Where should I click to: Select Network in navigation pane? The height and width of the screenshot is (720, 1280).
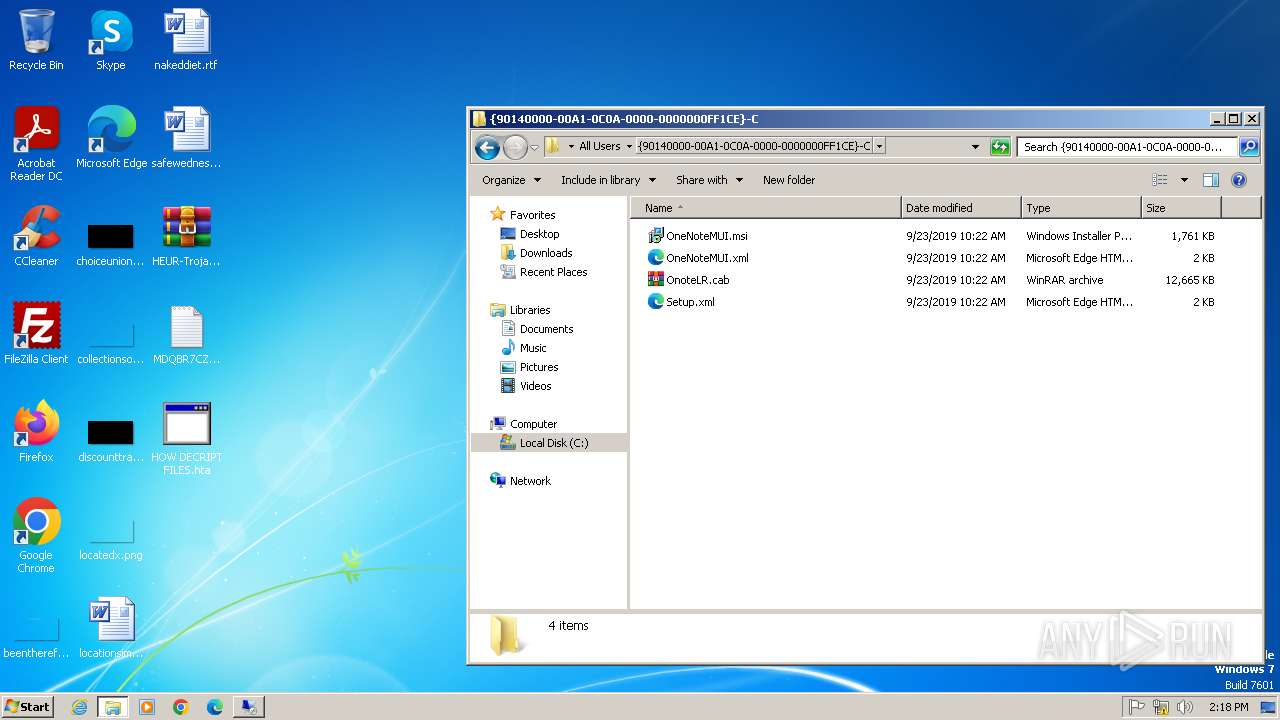pyautogui.click(x=530, y=481)
